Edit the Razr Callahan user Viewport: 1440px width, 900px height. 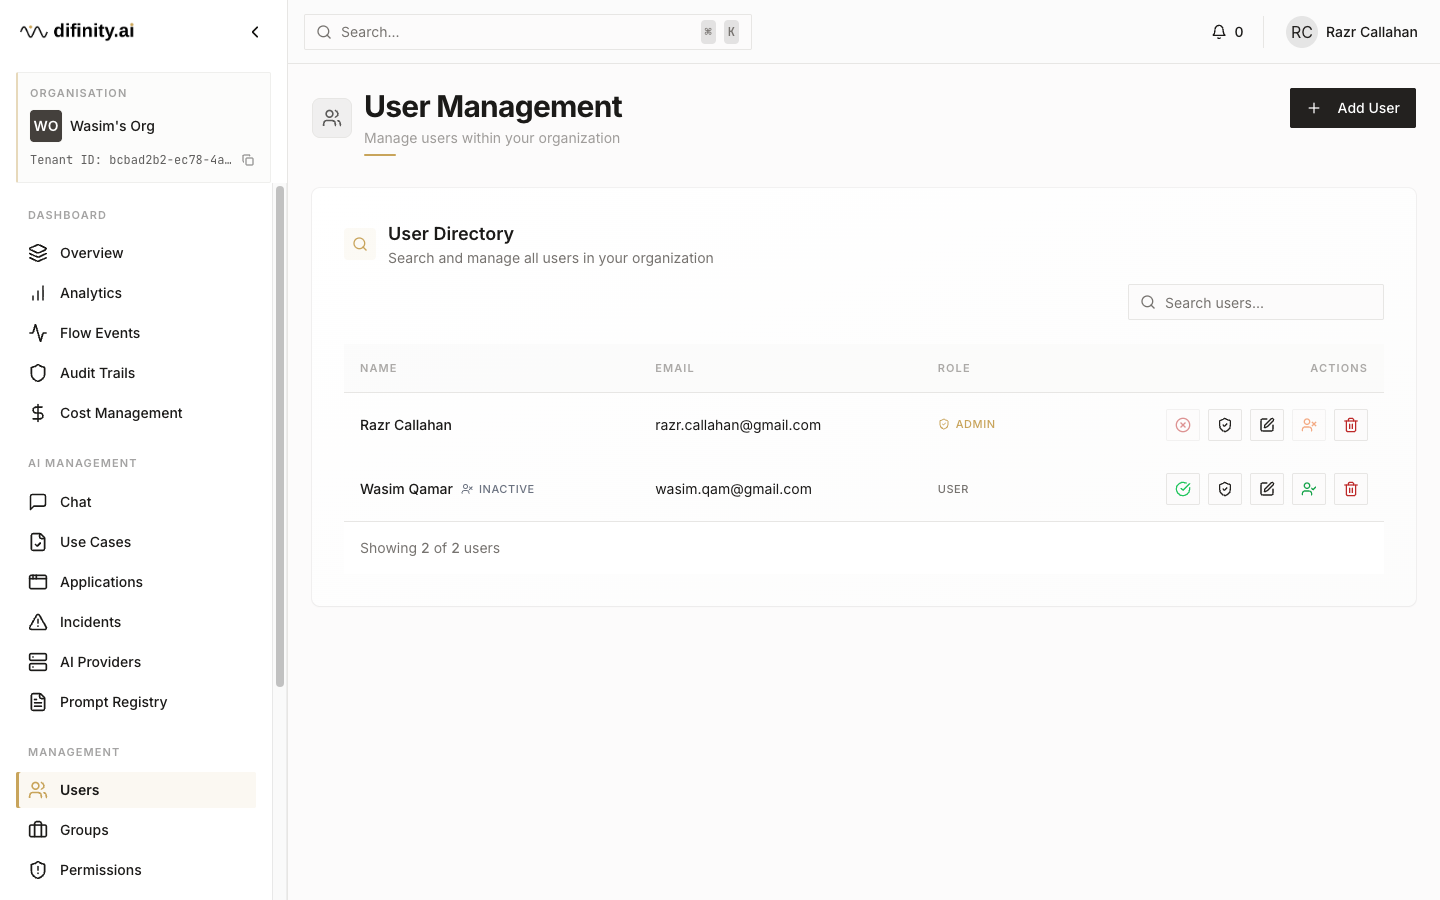click(x=1267, y=425)
